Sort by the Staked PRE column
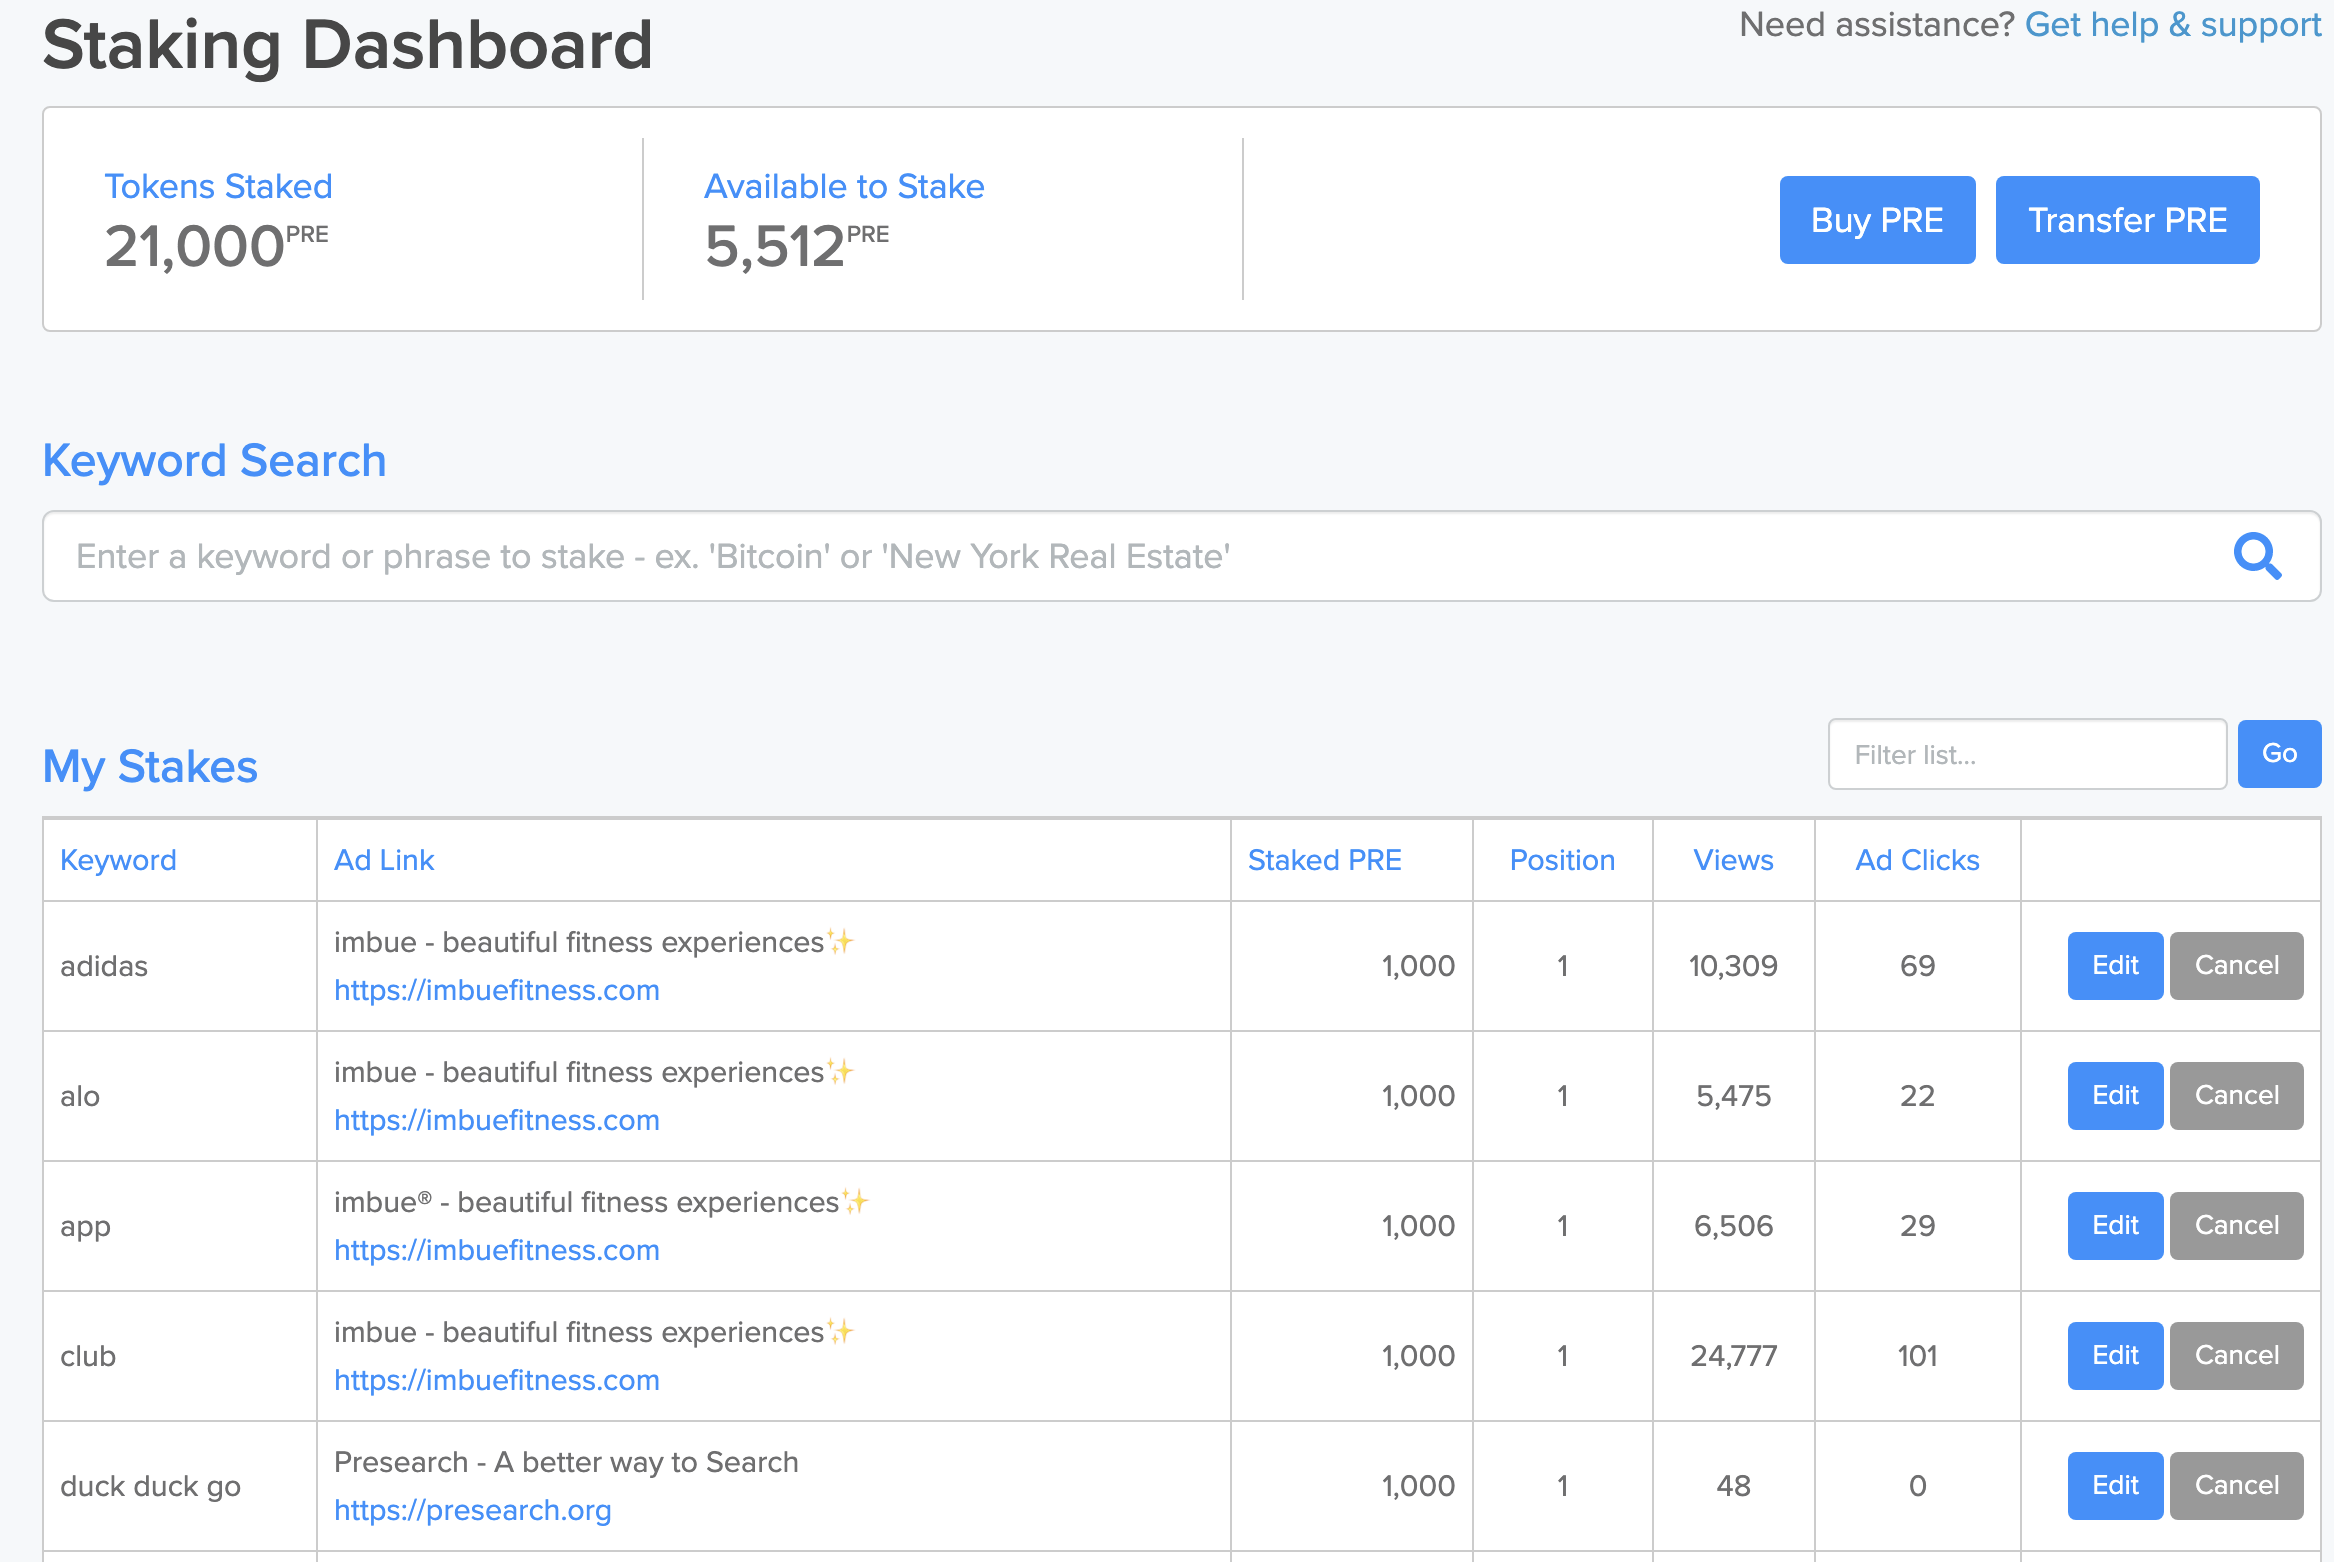The image size is (2334, 1562). click(x=1325, y=860)
